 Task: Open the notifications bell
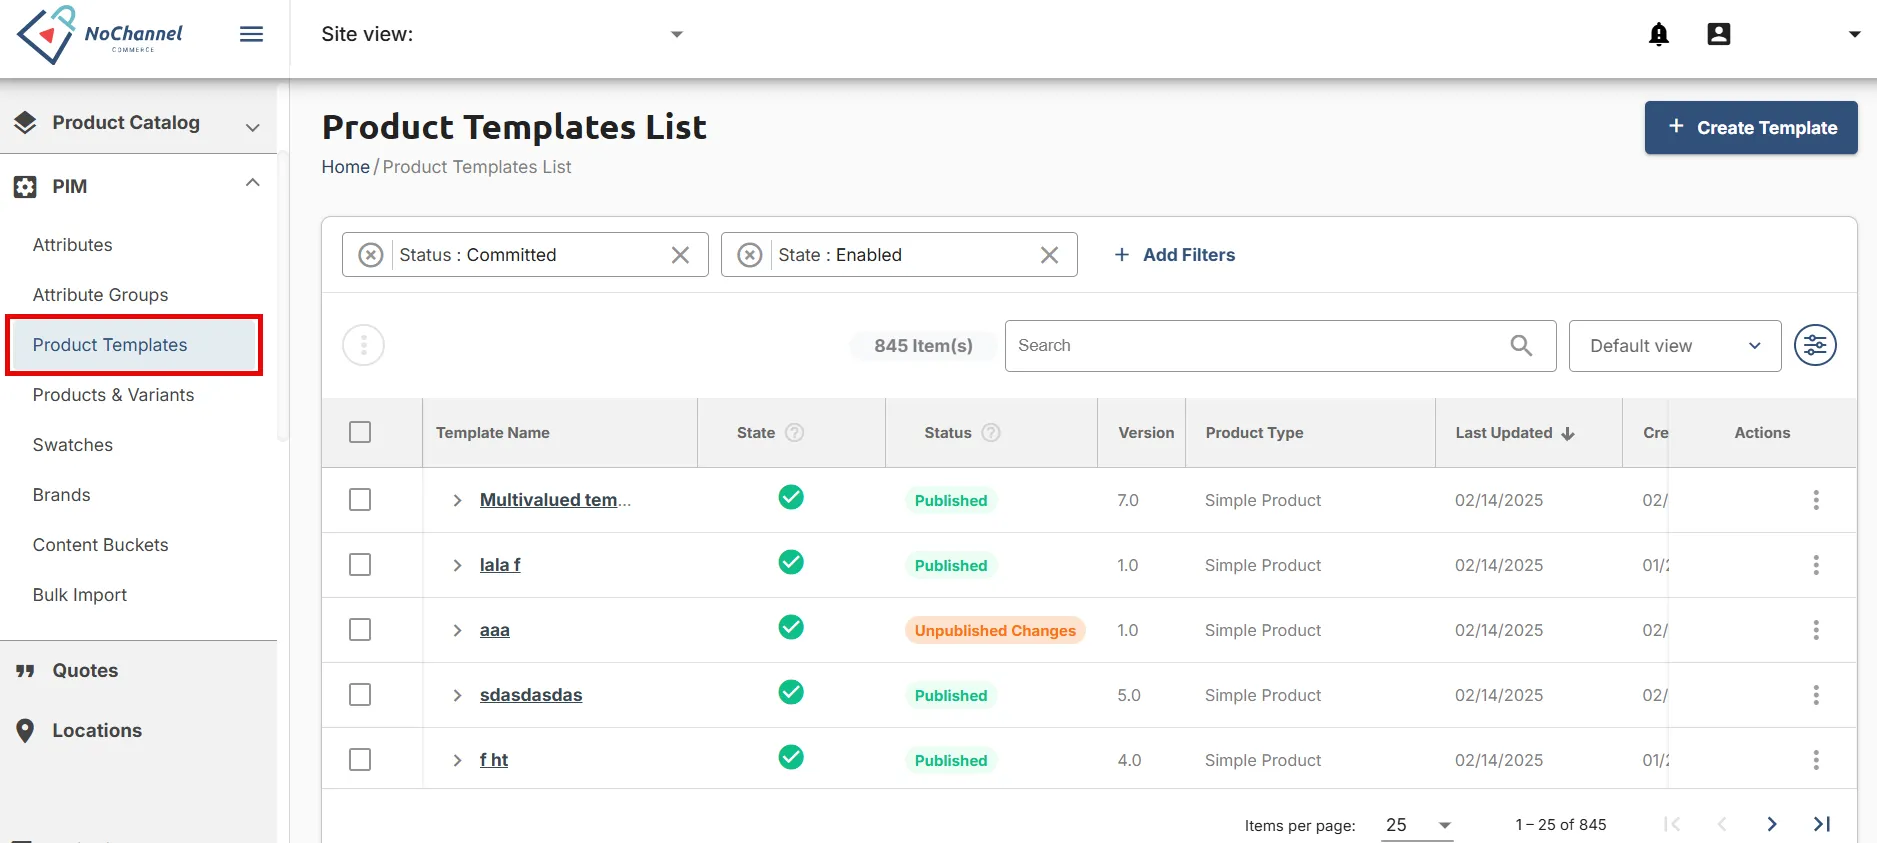1659,34
